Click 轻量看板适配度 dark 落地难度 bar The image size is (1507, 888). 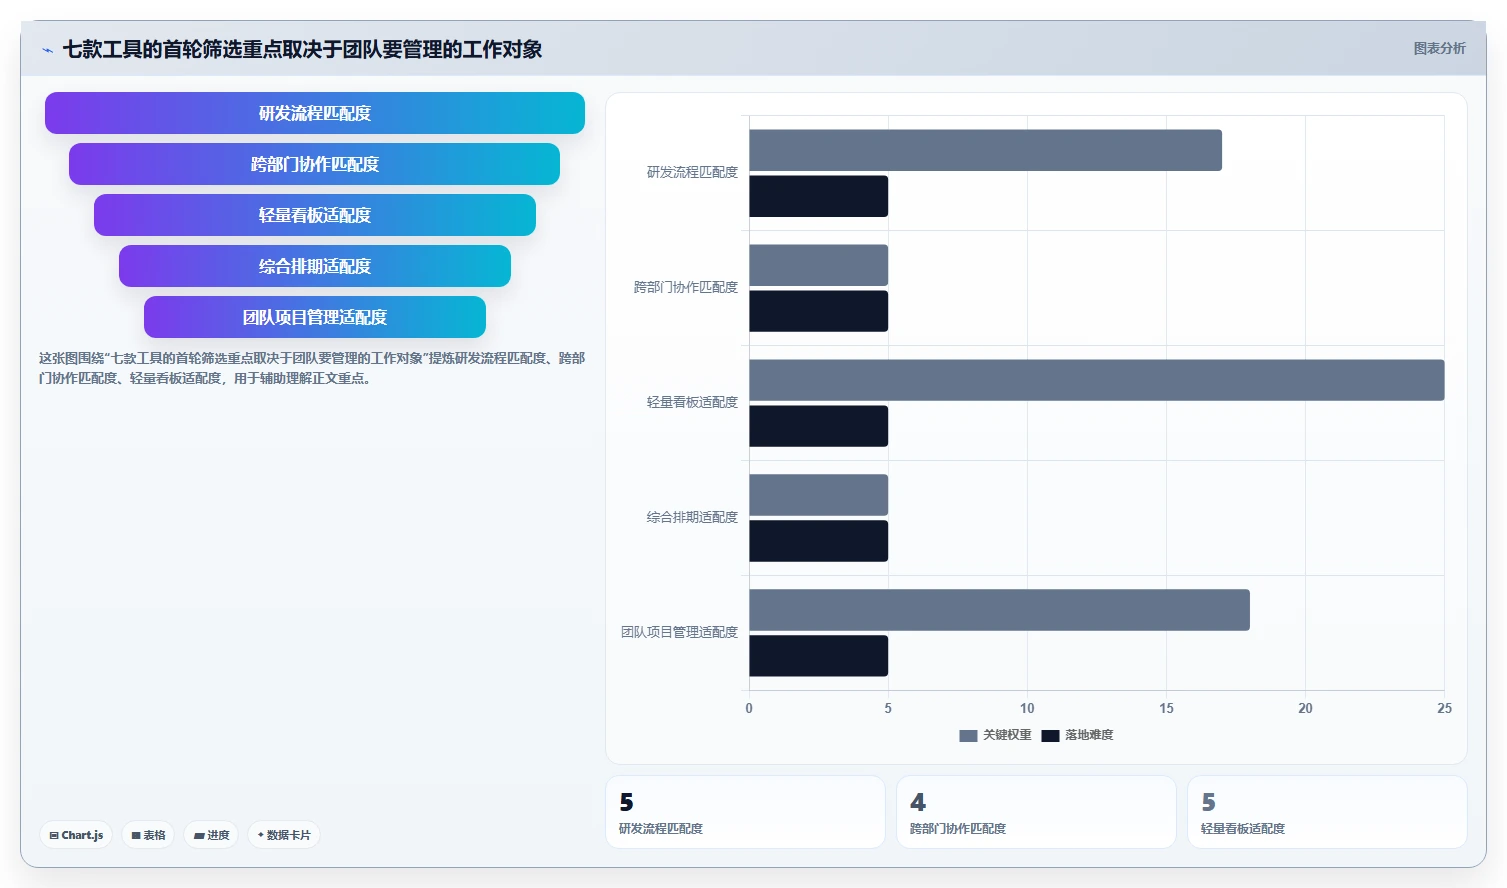pyautogui.click(x=818, y=426)
